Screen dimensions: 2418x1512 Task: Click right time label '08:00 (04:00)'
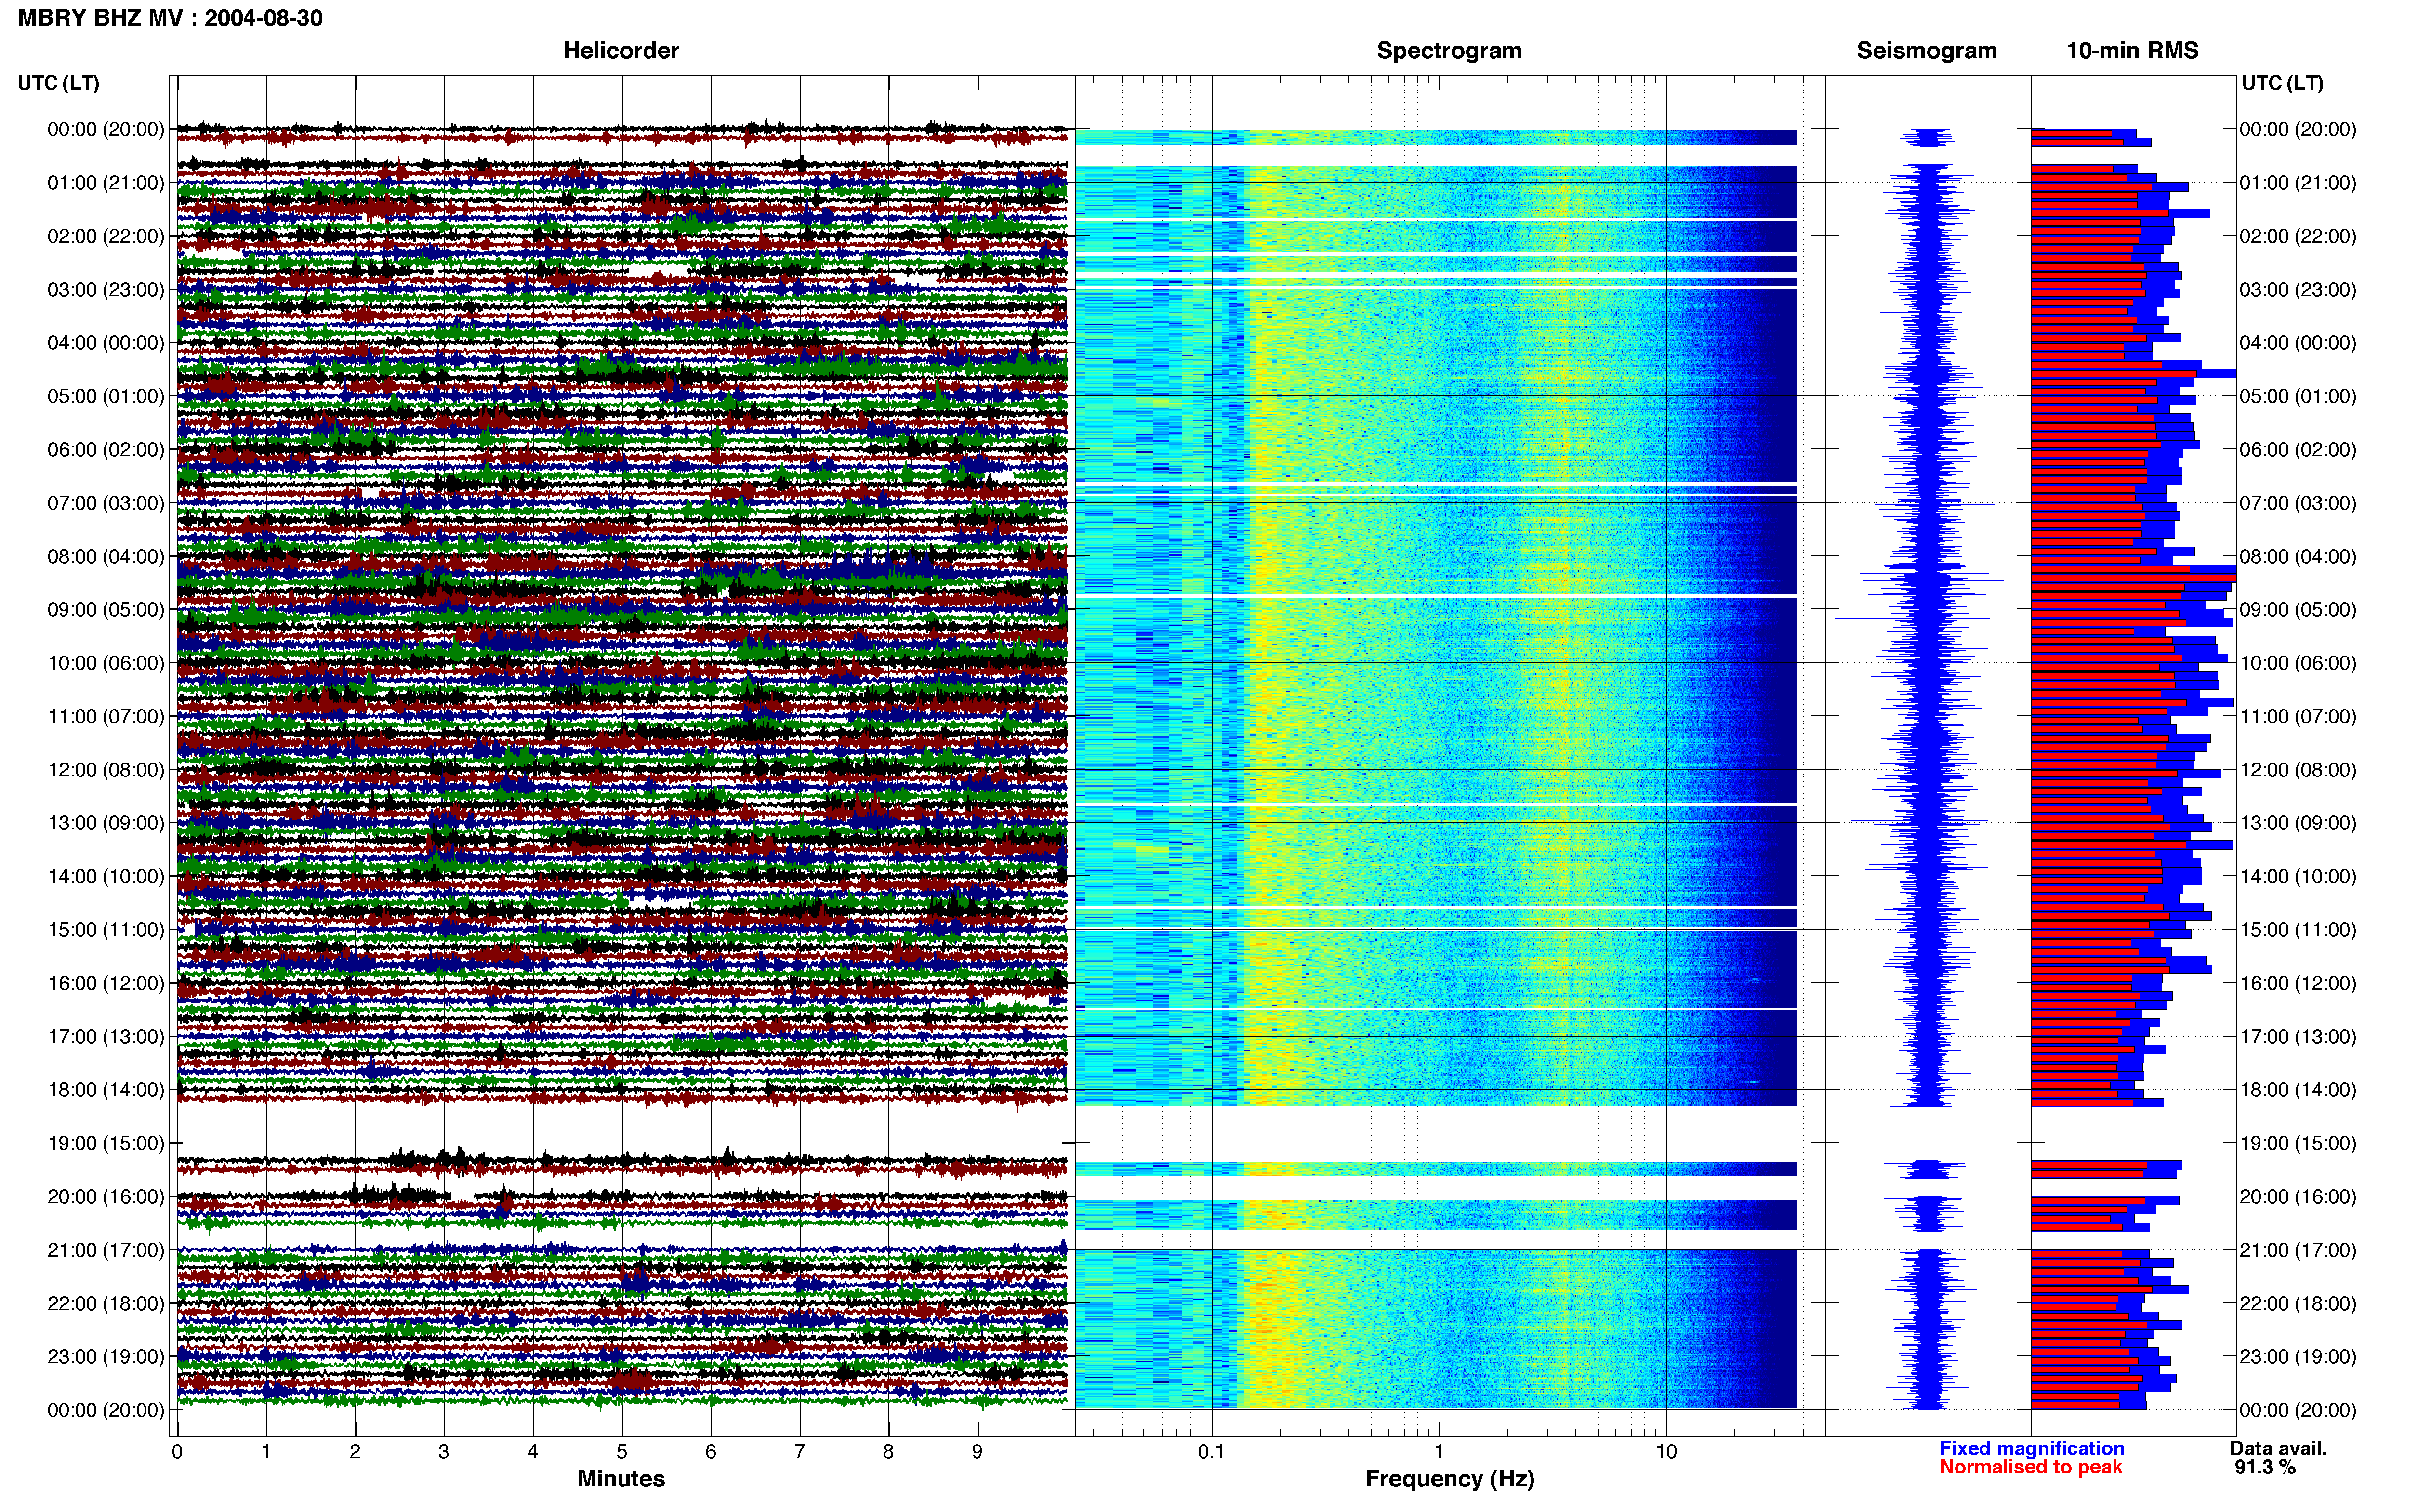2298,556
